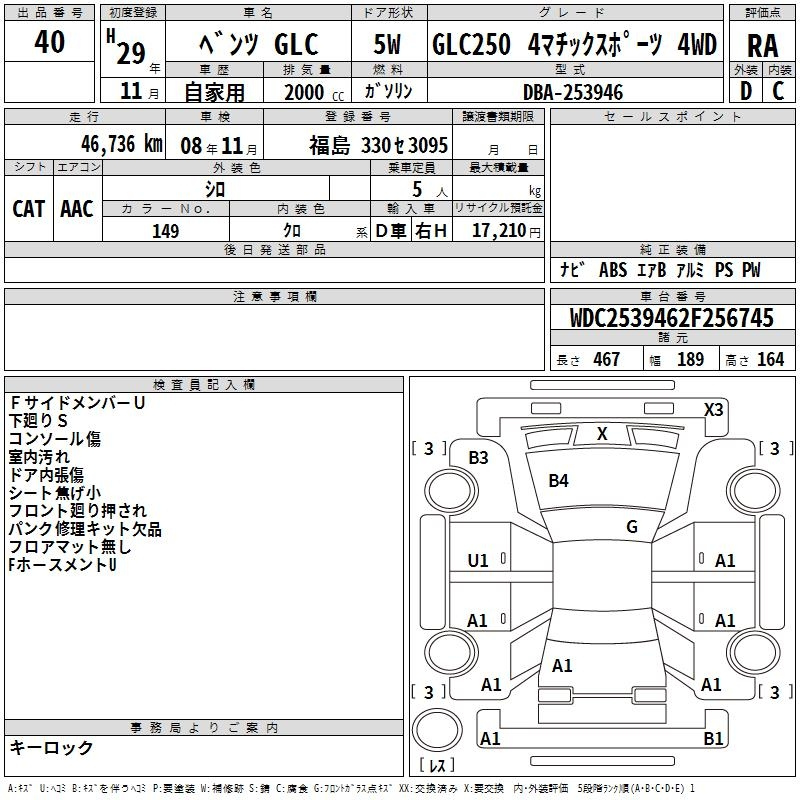Select the G windshield mark

click(632, 527)
